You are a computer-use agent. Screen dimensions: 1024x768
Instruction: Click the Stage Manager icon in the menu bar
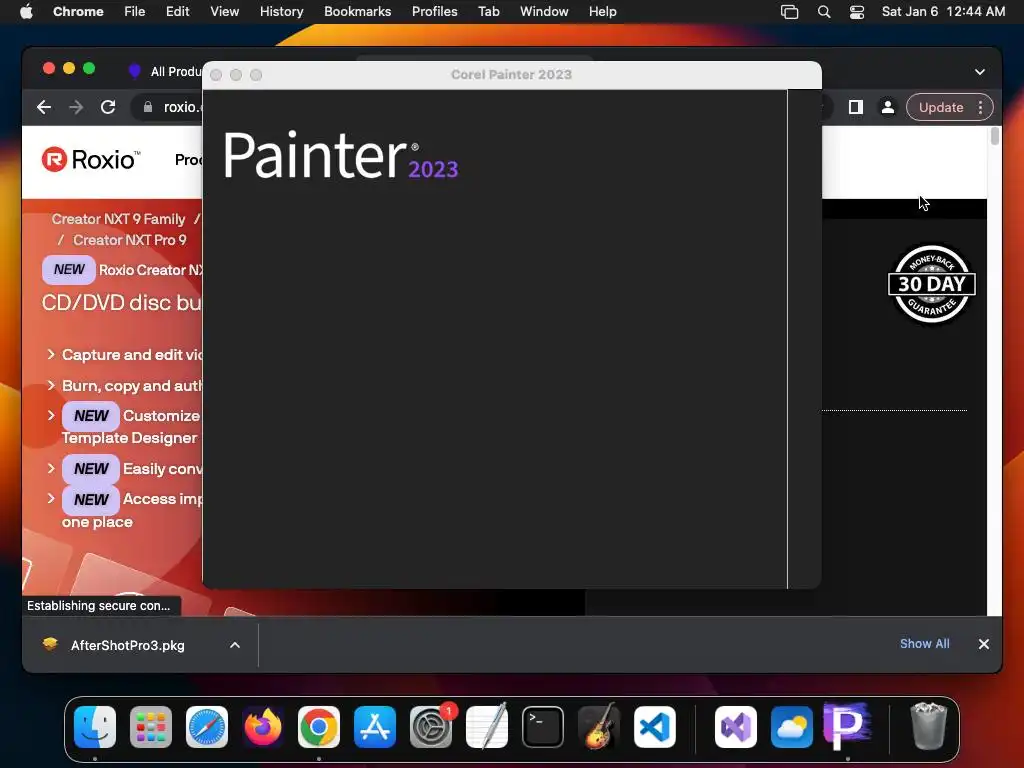pyautogui.click(x=790, y=12)
